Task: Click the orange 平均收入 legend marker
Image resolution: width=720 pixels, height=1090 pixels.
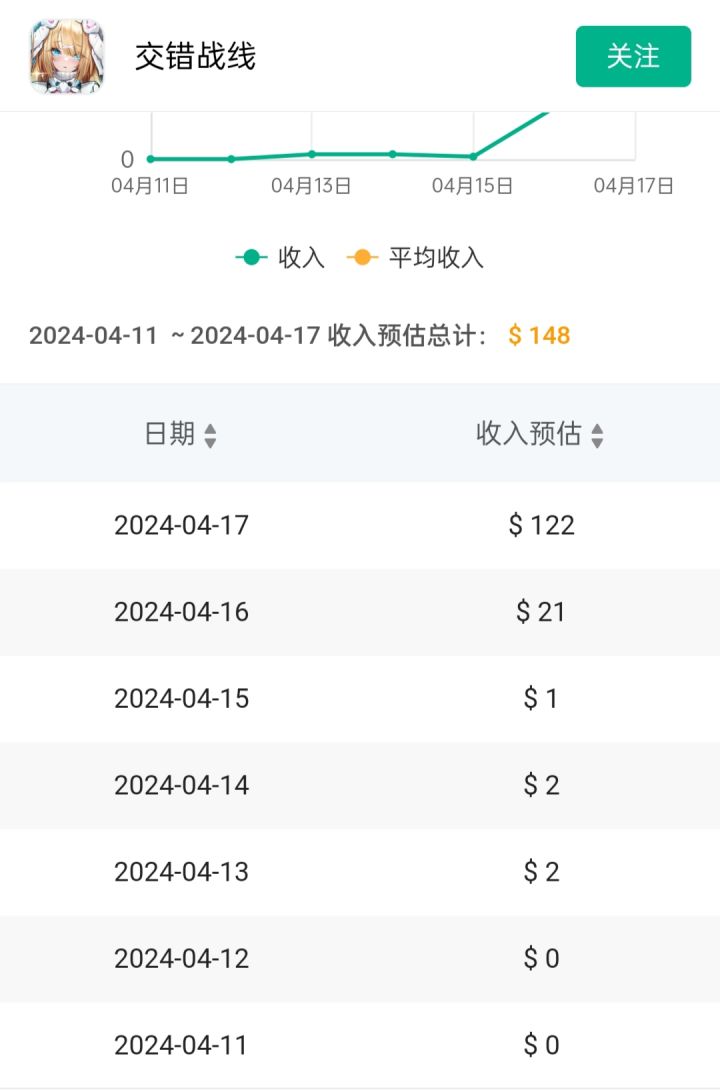Action: click(x=361, y=257)
